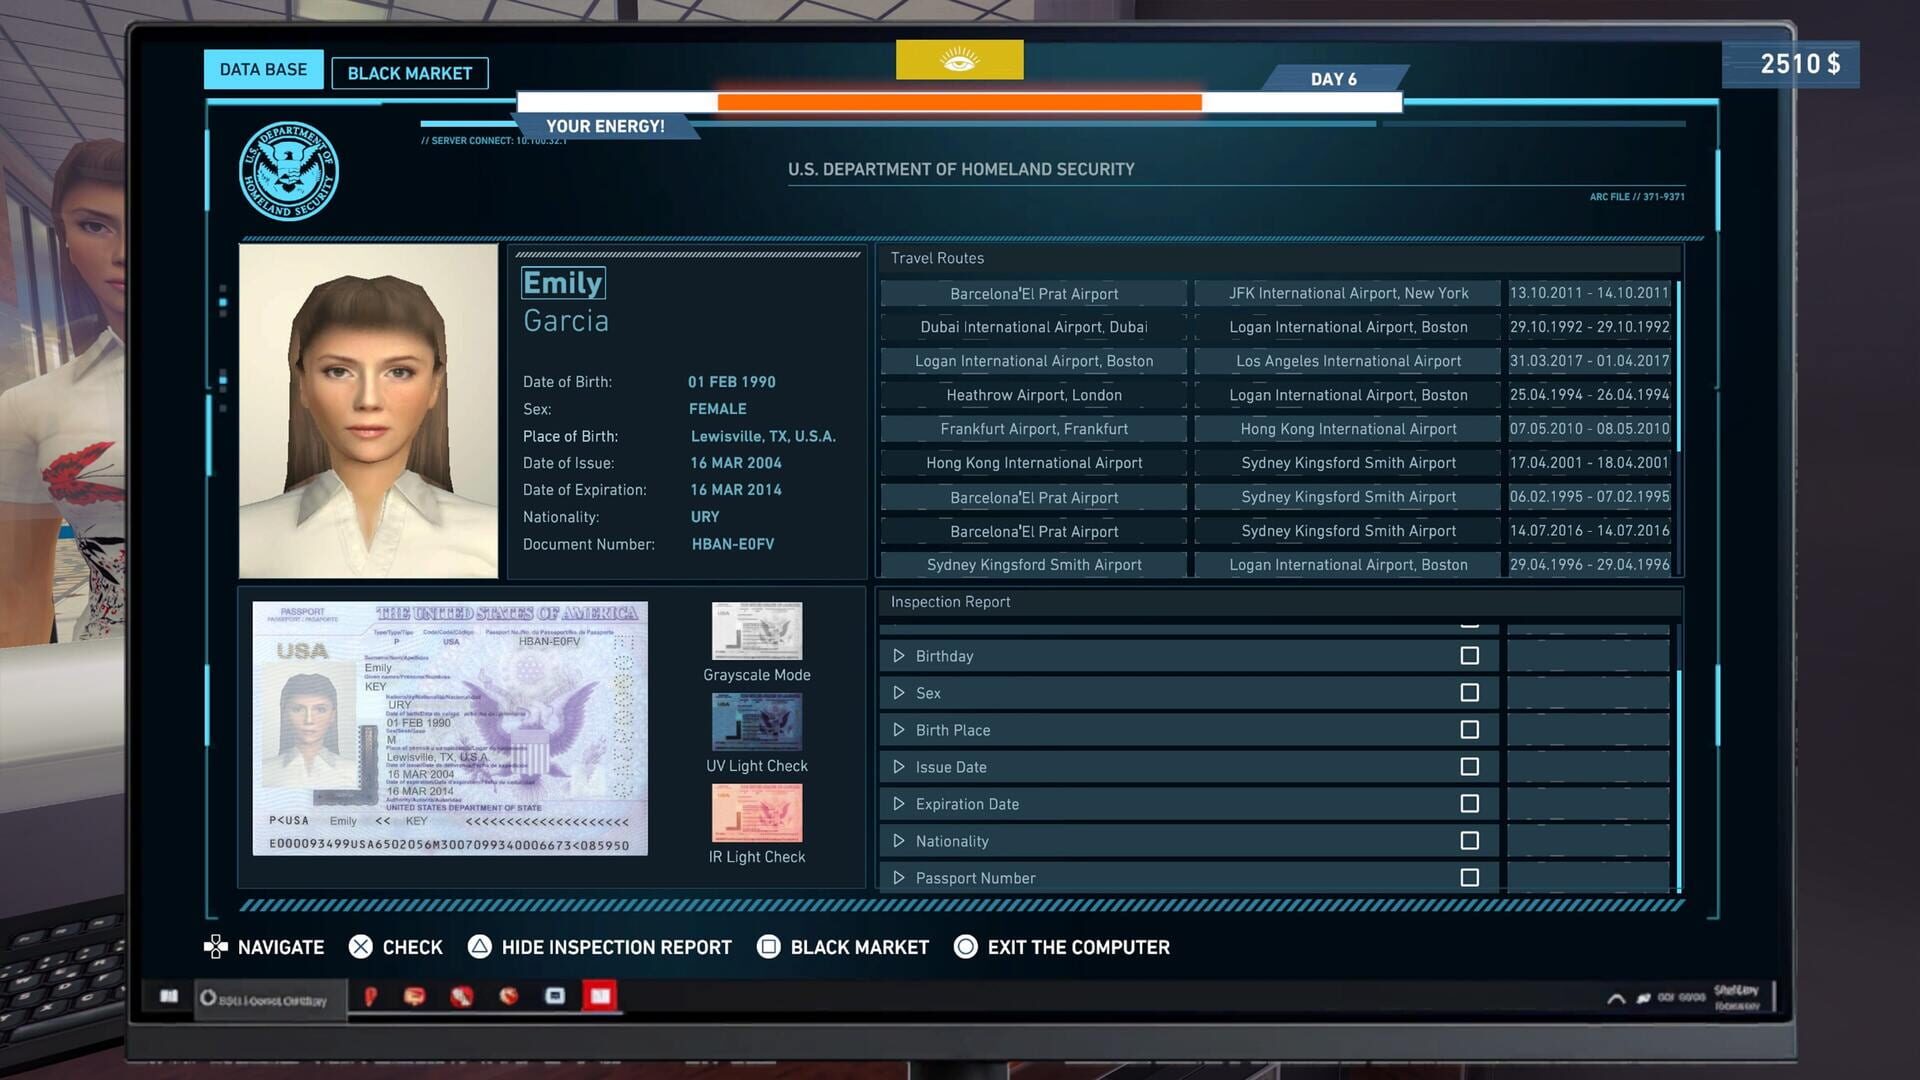The image size is (1920, 1080).
Task: Check the Nationality box
Action: tap(1469, 840)
